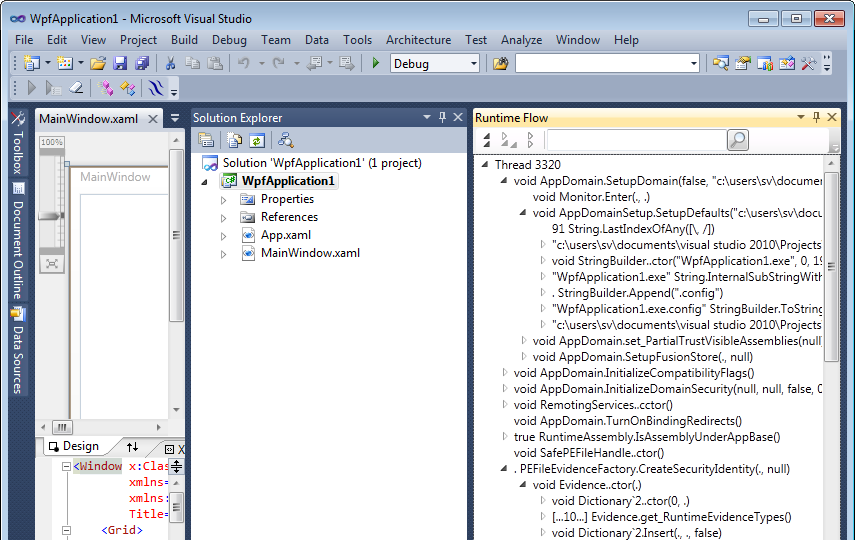Select MainWindow.xaml in Solution Explorer

(310, 253)
